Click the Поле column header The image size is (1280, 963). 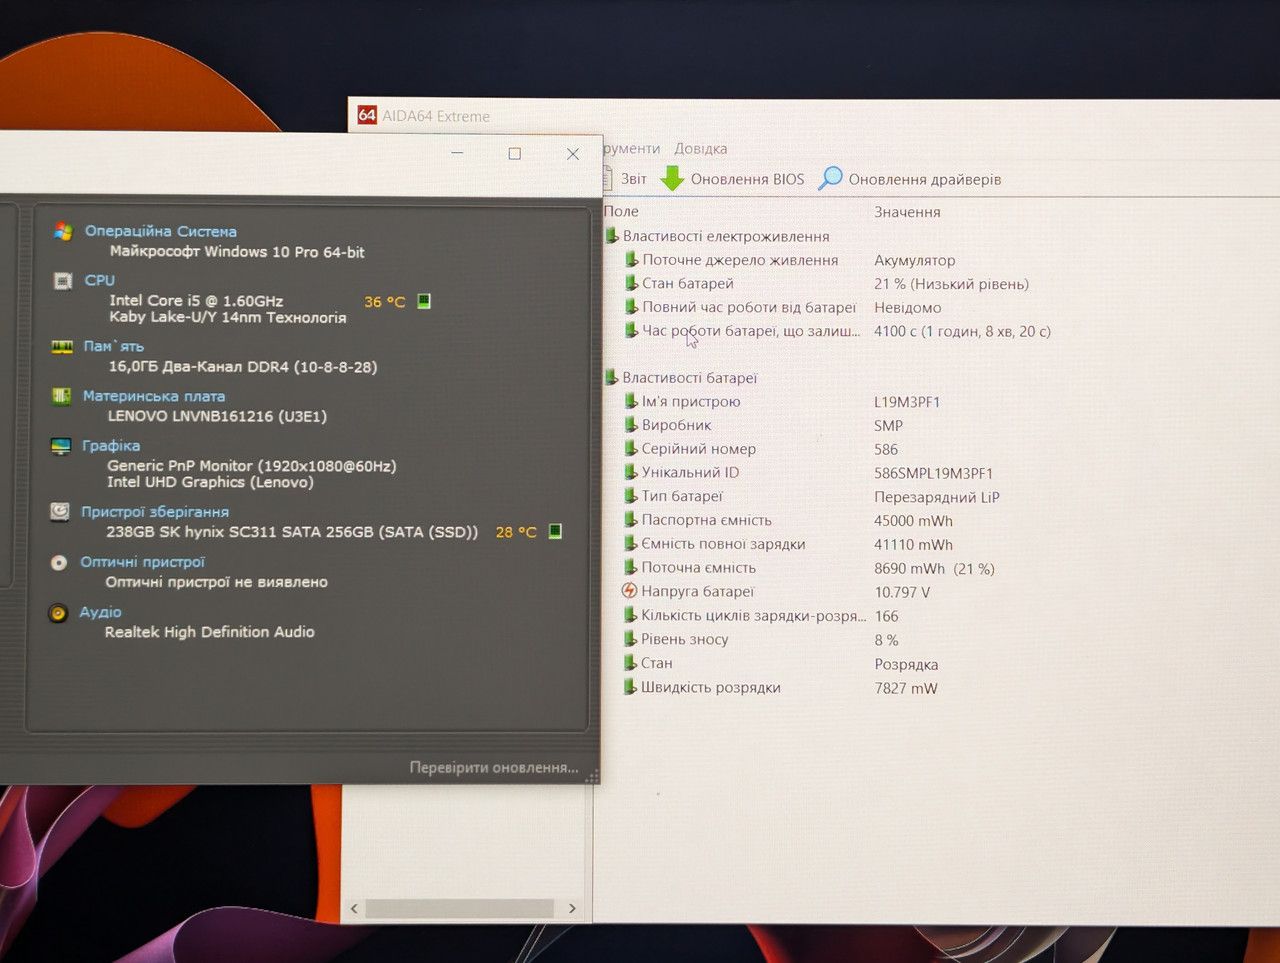tap(621, 211)
